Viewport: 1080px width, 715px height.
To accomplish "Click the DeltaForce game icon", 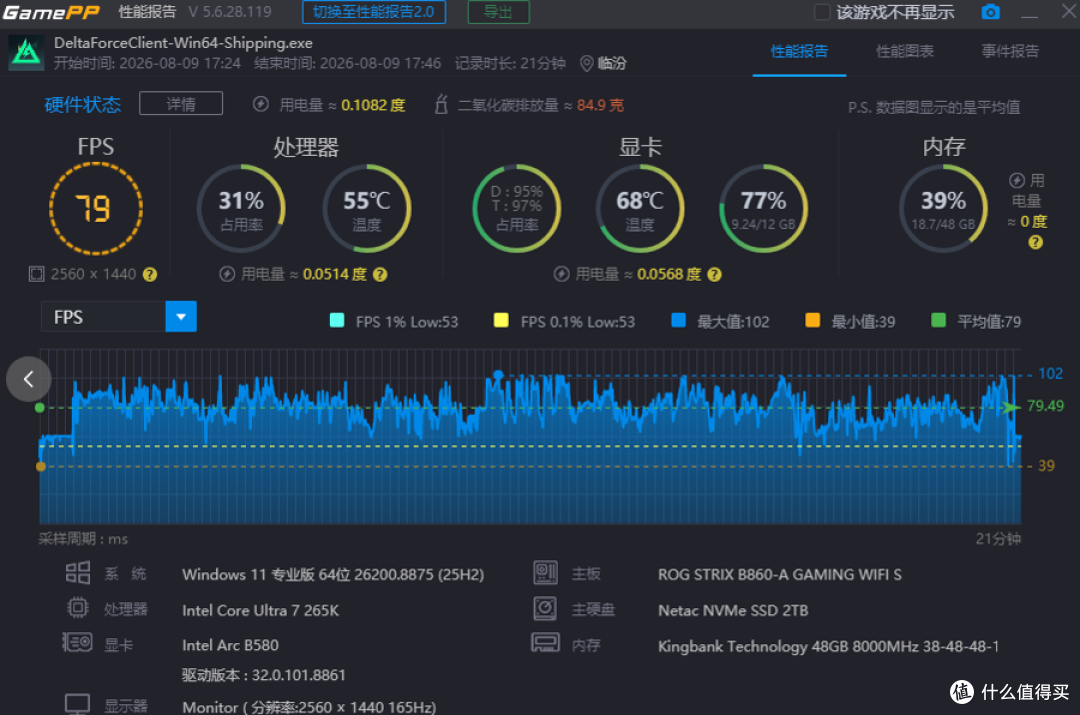I will pyautogui.click(x=26, y=53).
